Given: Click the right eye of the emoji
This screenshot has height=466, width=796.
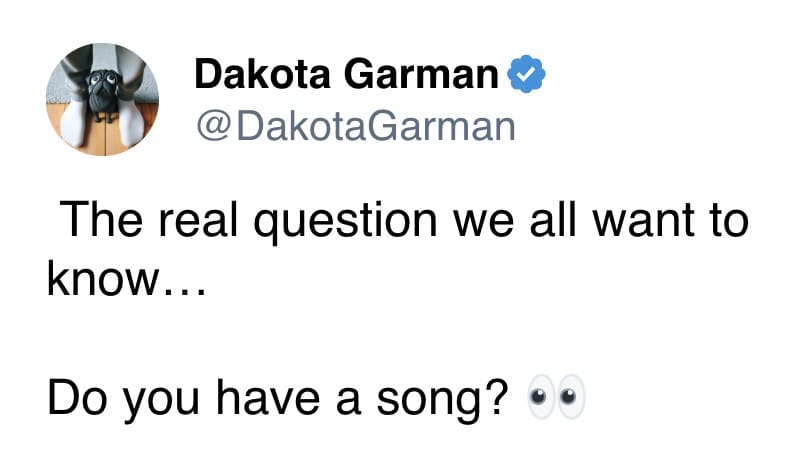Looking at the screenshot, I should pyautogui.click(x=572, y=396).
